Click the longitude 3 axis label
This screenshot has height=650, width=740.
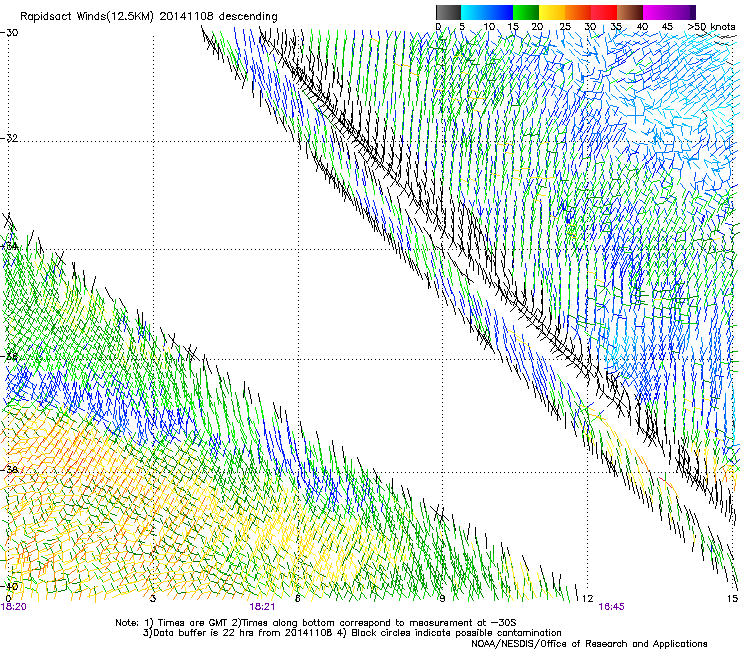(x=153, y=599)
